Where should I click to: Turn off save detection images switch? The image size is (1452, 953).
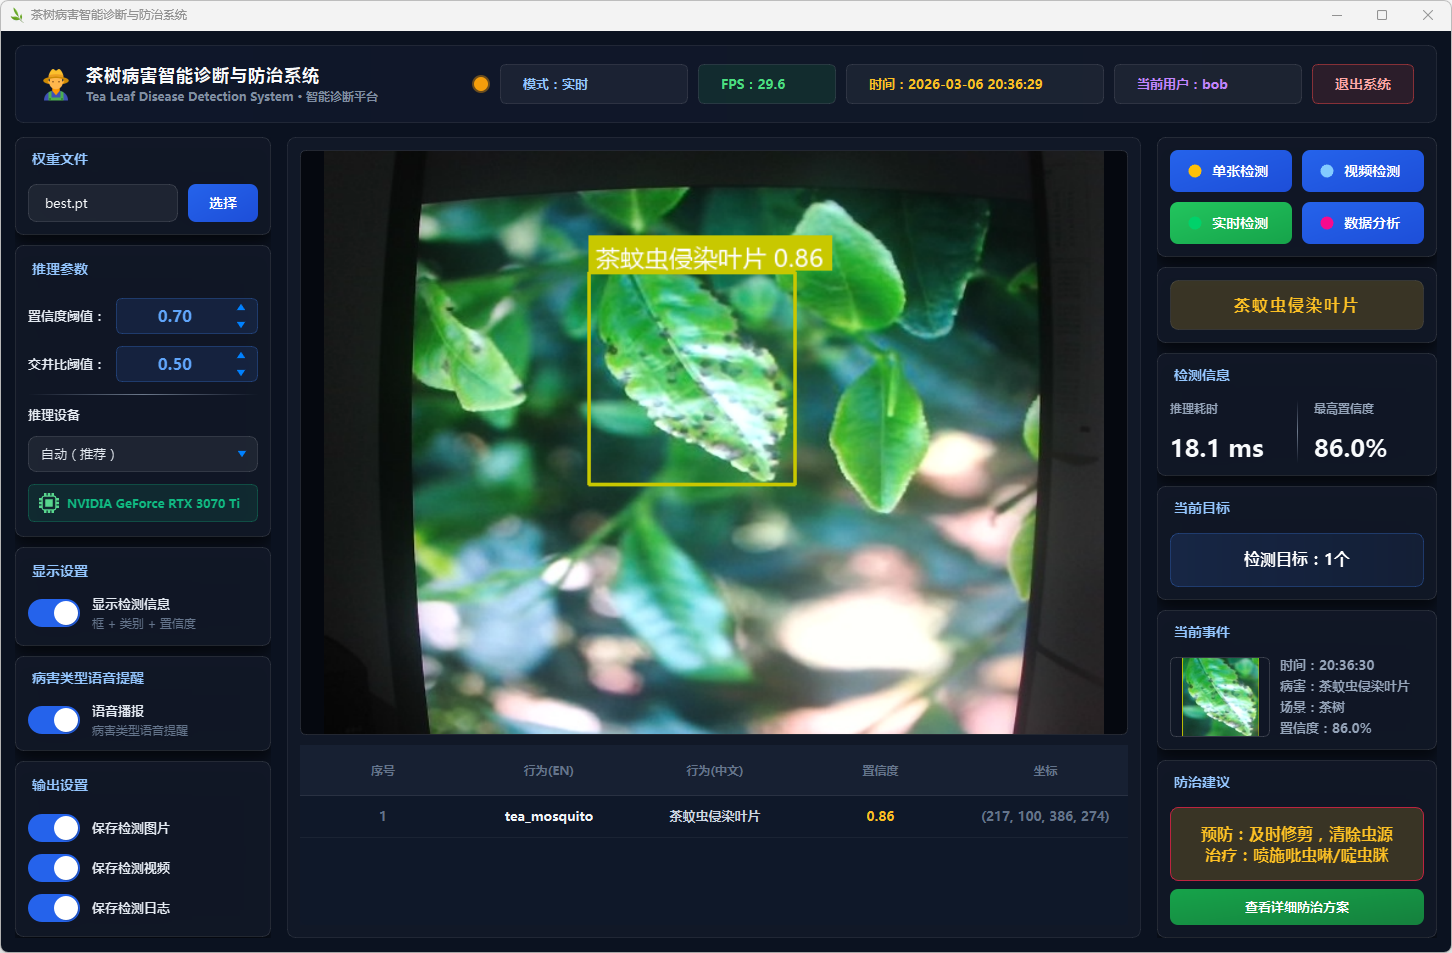click(x=54, y=828)
